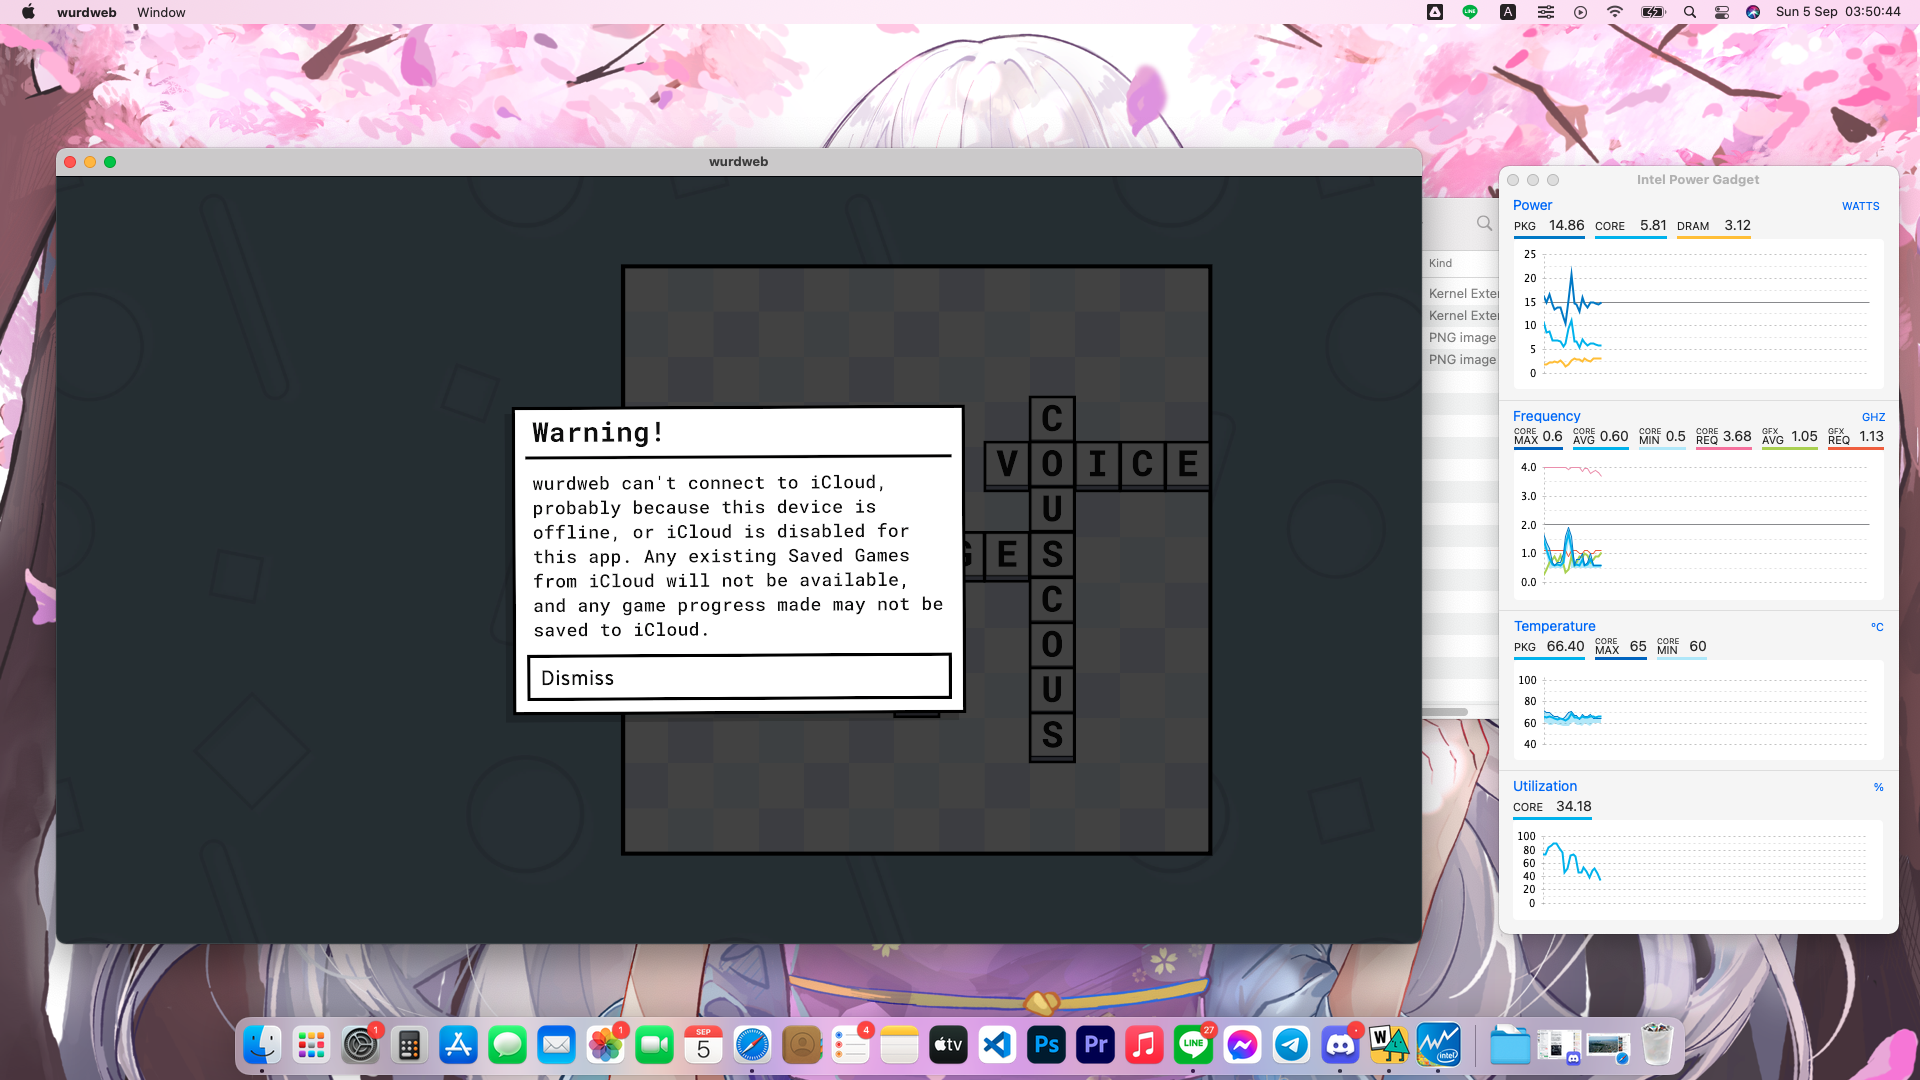Launch Safari from the Dock

coord(752,1045)
